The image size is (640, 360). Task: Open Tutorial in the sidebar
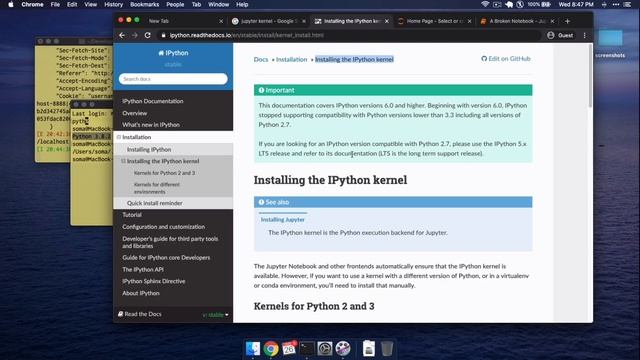click(132, 215)
